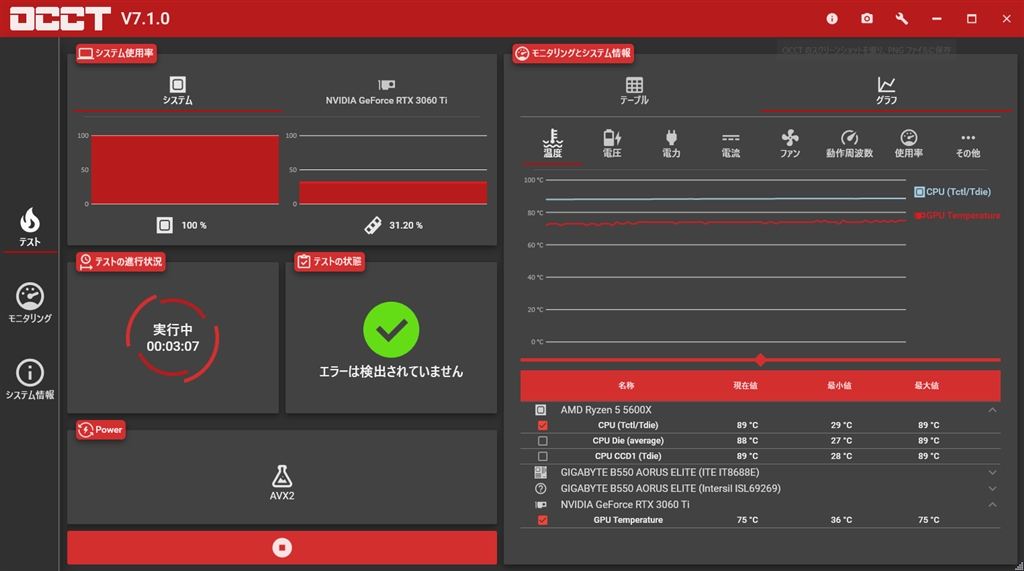Open the システム情報 info icon in sidebar
Screen dimensions: 1024x571
tap(29, 373)
